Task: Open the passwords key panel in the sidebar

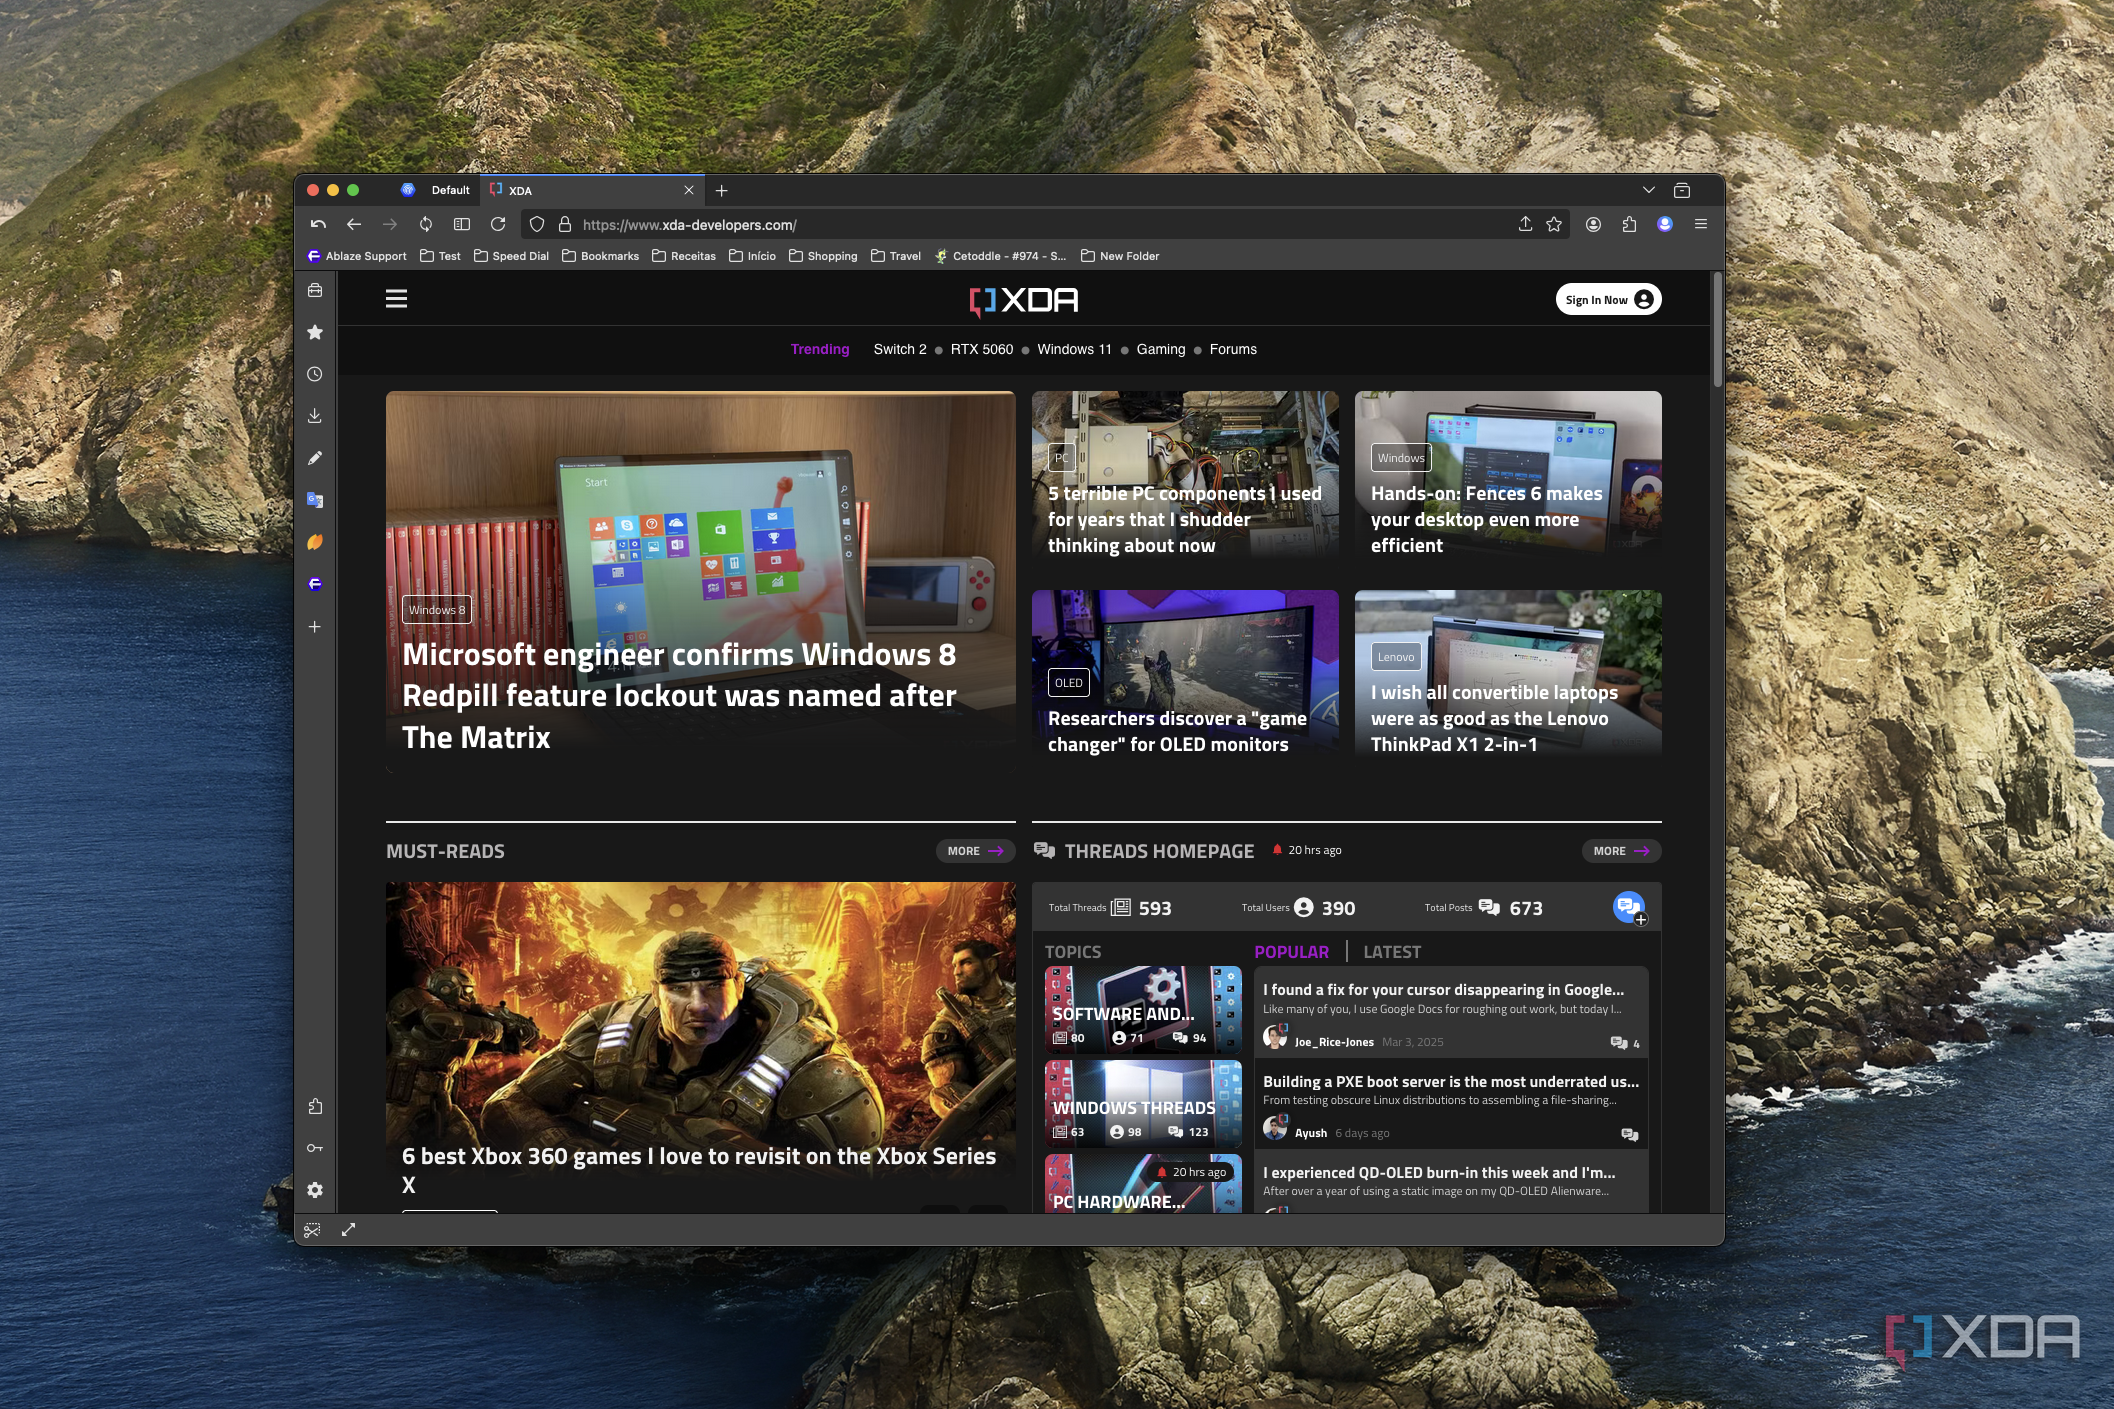Action: [x=315, y=1148]
